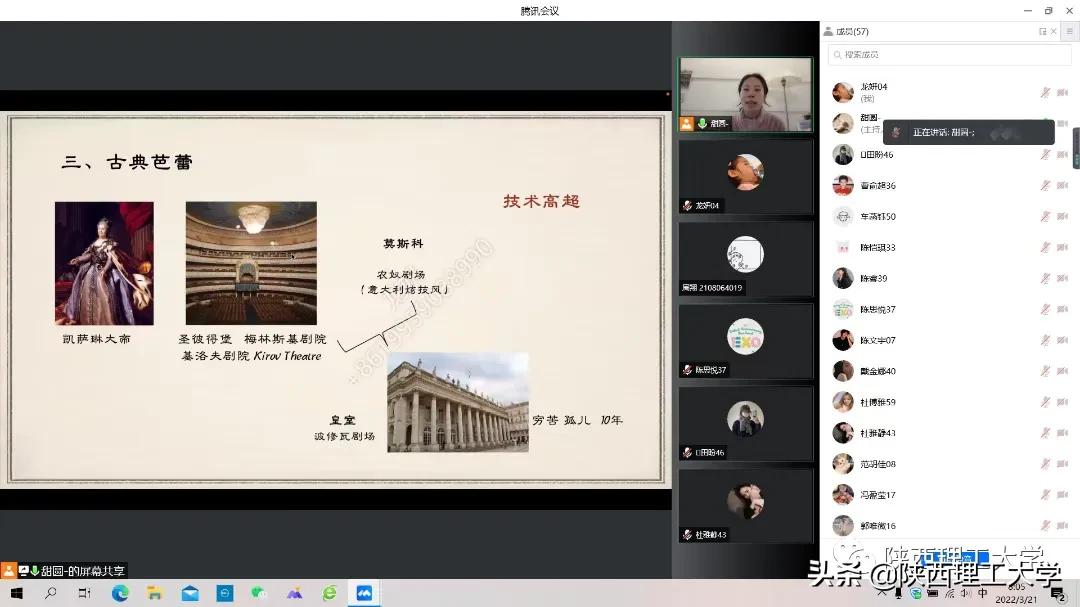This screenshot has height=607, width=1080.
Task: Open WeChat from the taskbar
Action: [x=260, y=593]
